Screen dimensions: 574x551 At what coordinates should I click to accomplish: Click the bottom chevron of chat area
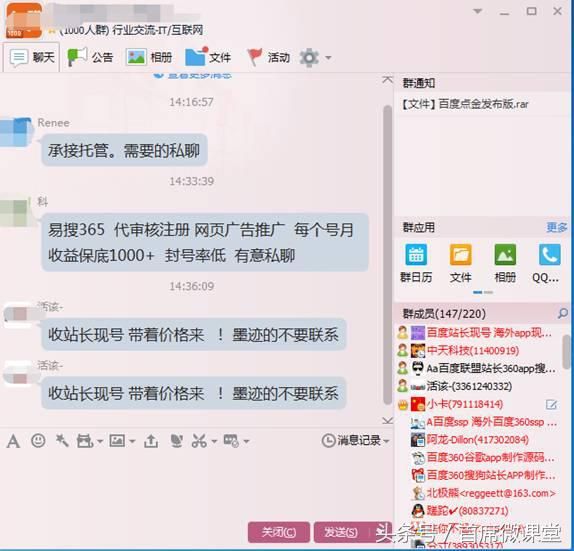[x=388, y=420]
